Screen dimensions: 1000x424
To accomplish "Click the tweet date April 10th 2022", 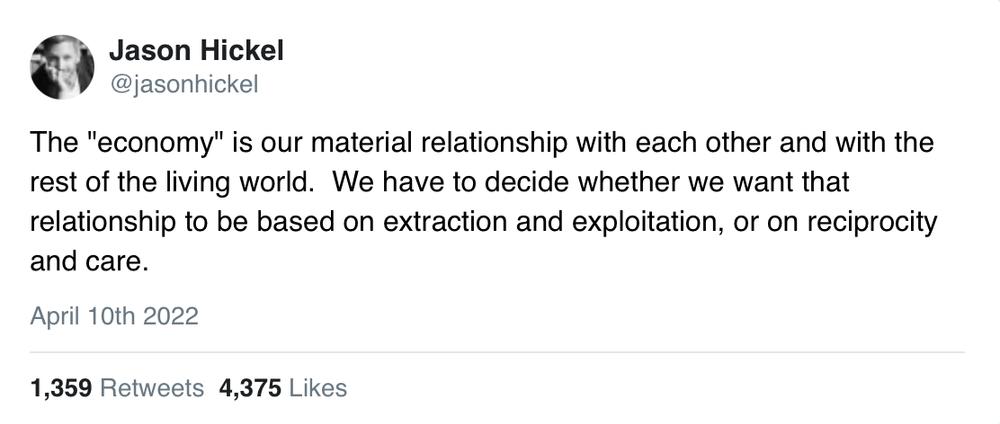I will click(x=114, y=317).
